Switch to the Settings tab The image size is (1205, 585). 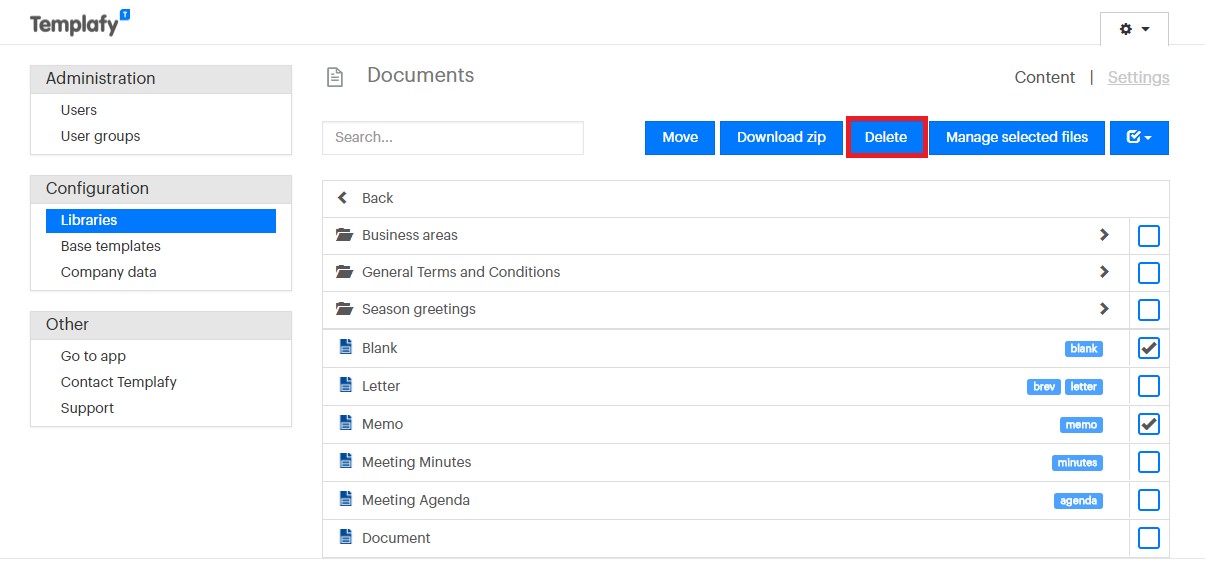point(1138,77)
